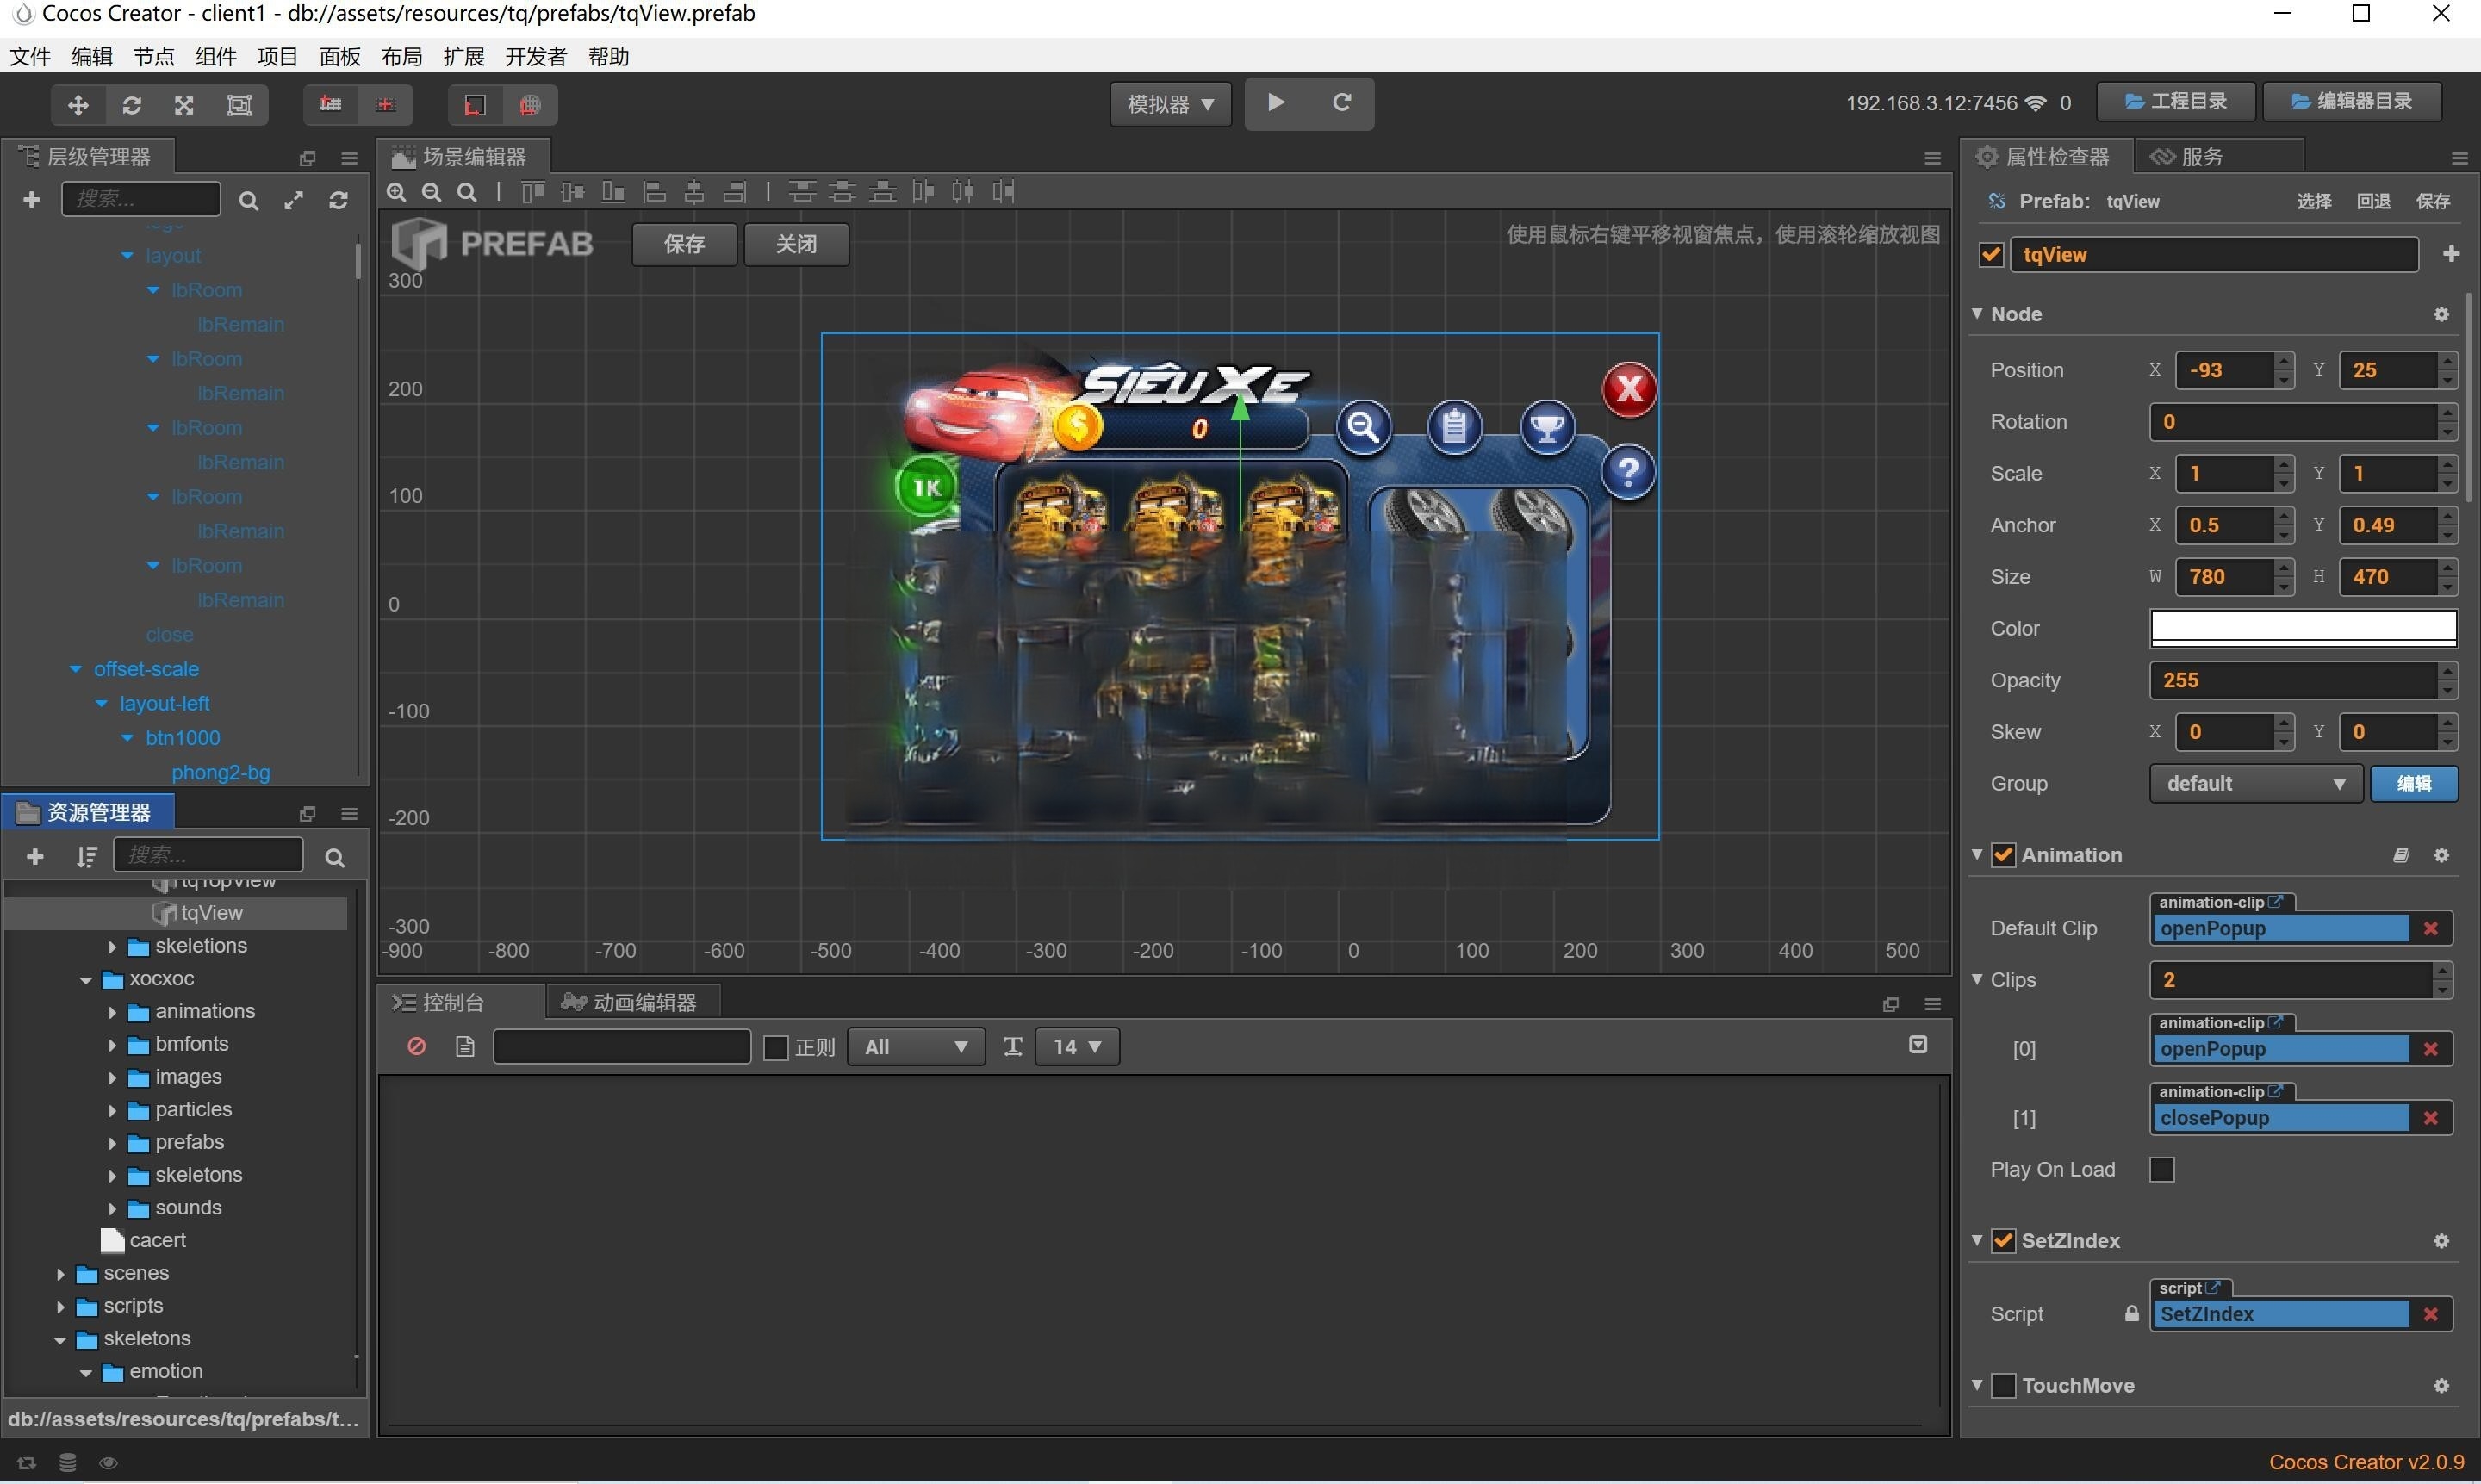Collapse the layout-left node
This screenshot has height=1484, width=2481.
pos(101,704)
